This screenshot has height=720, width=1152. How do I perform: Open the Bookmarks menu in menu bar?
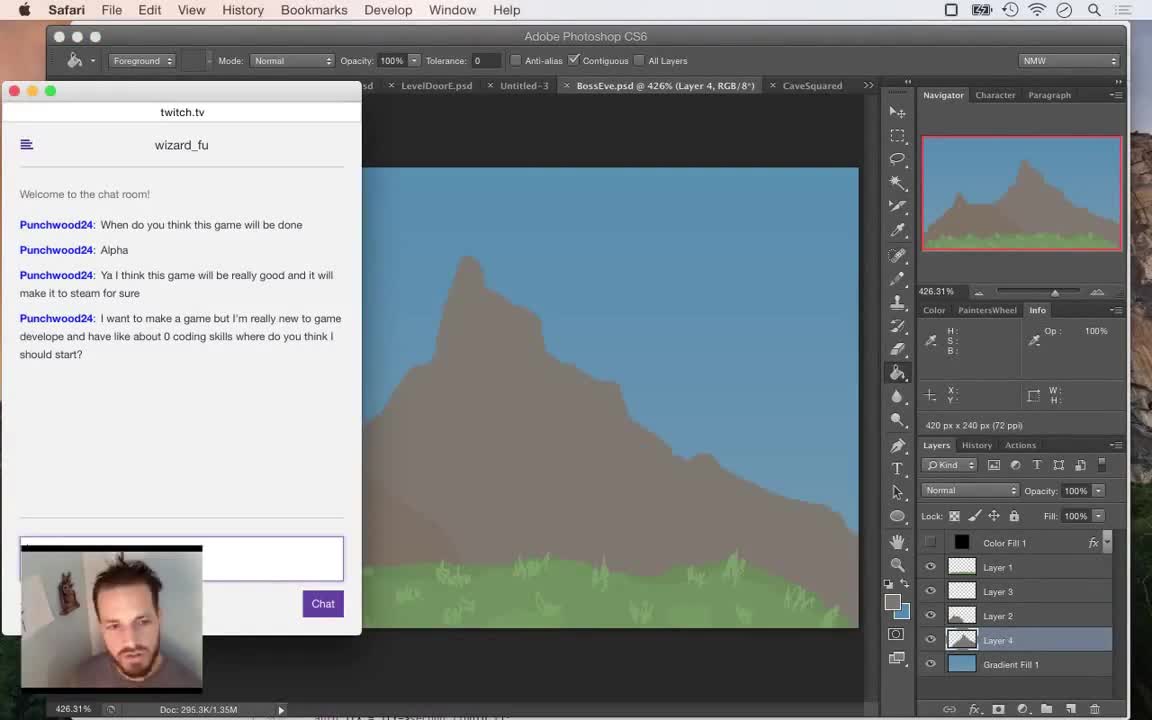[314, 10]
